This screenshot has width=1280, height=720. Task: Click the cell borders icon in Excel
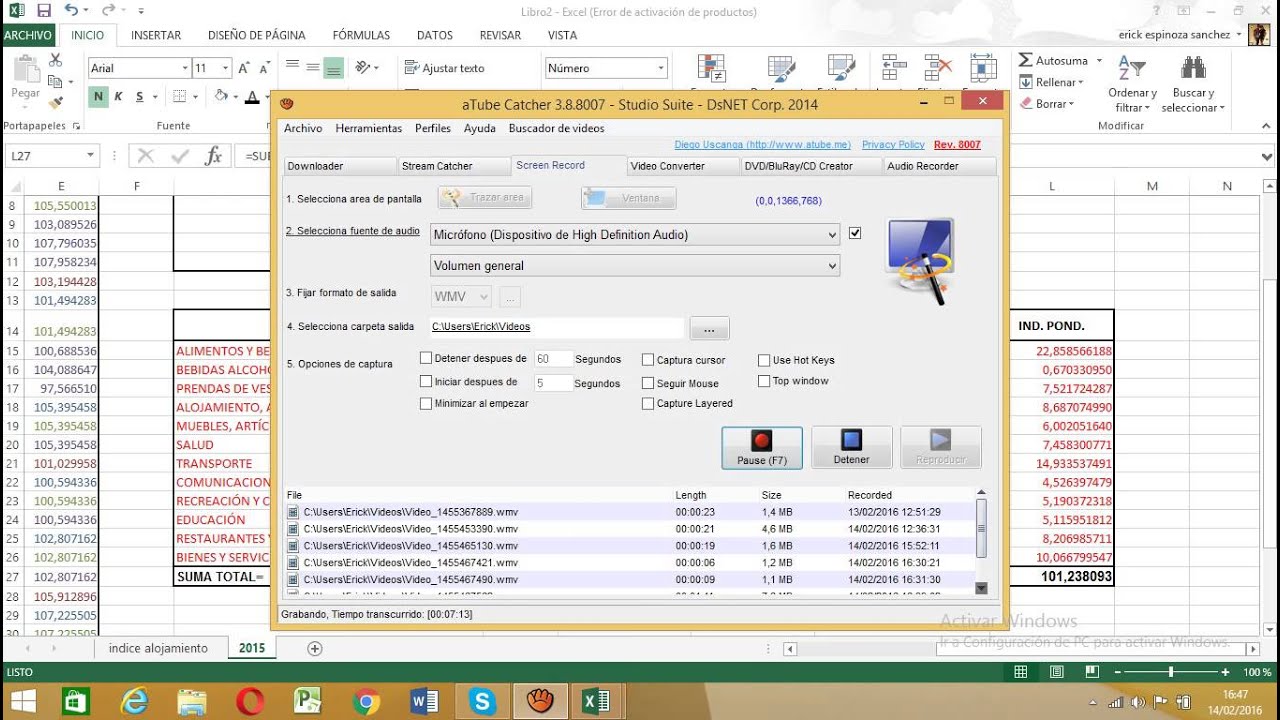[180, 97]
